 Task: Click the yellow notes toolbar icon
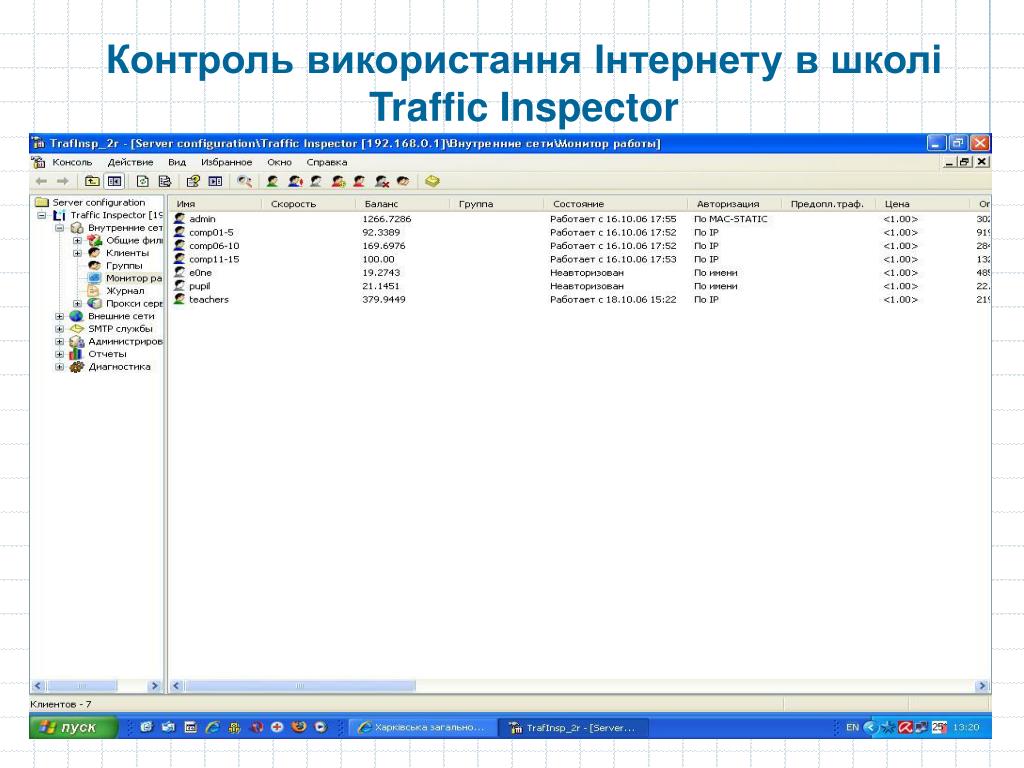(432, 182)
